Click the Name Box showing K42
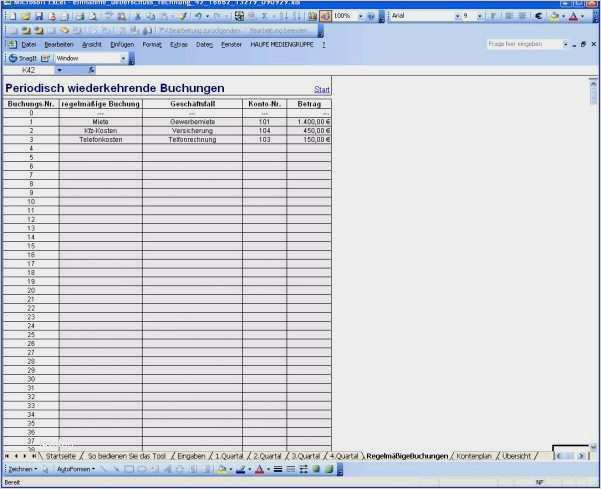This screenshot has width=601, height=489. pyautogui.click(x=29, y=70)
